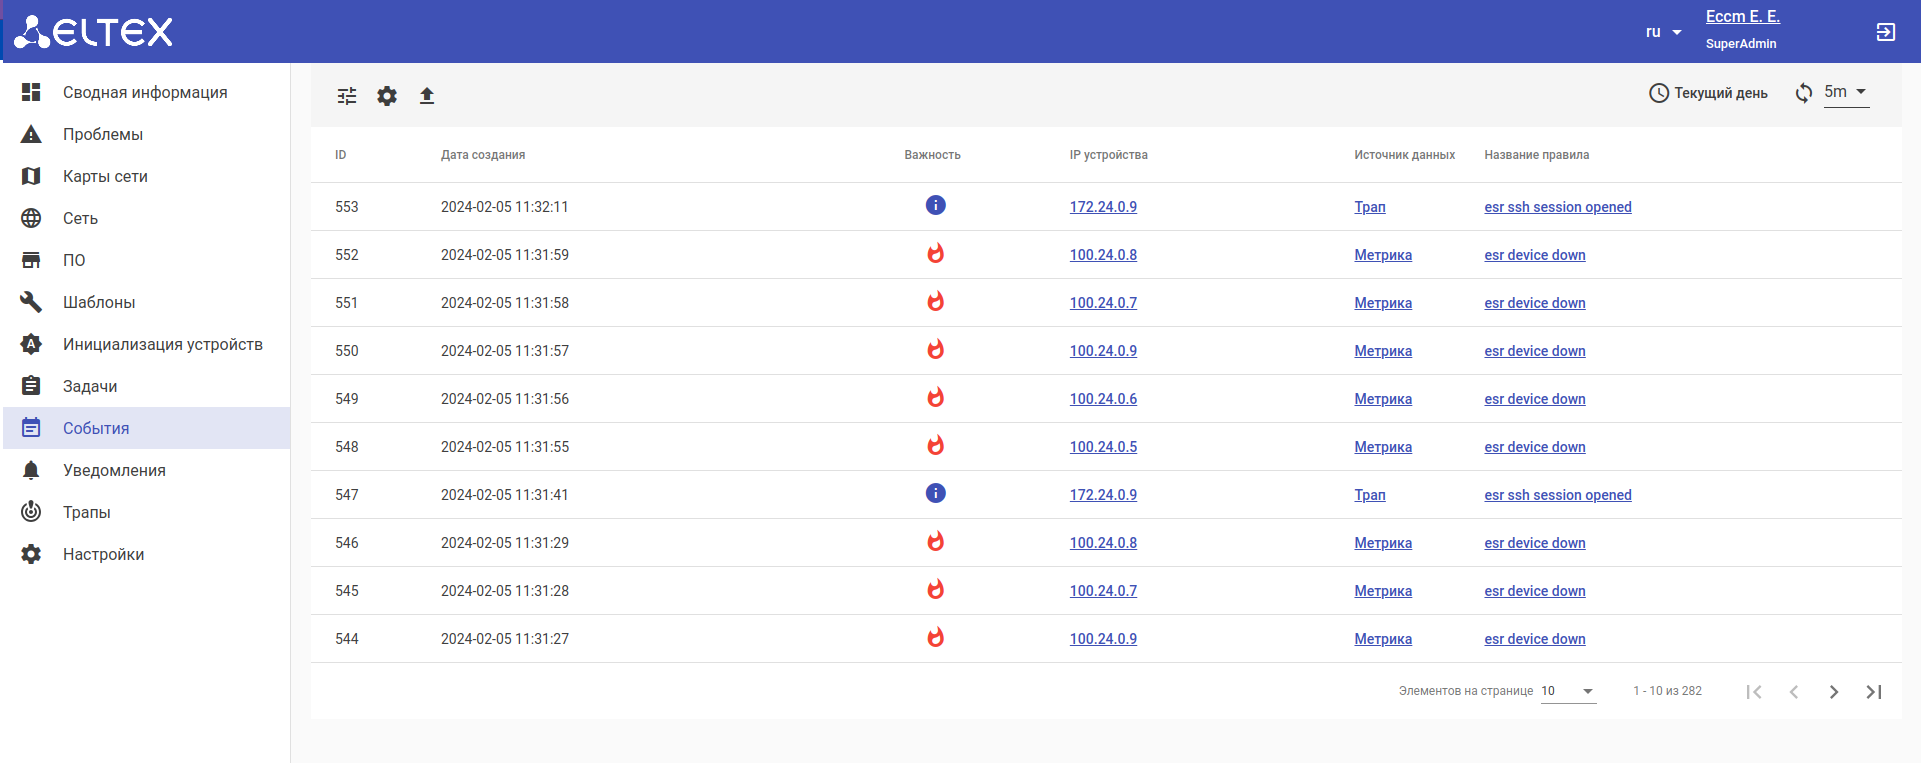
Task: Jump to last page of events
Action: [x=1873, y=692]
